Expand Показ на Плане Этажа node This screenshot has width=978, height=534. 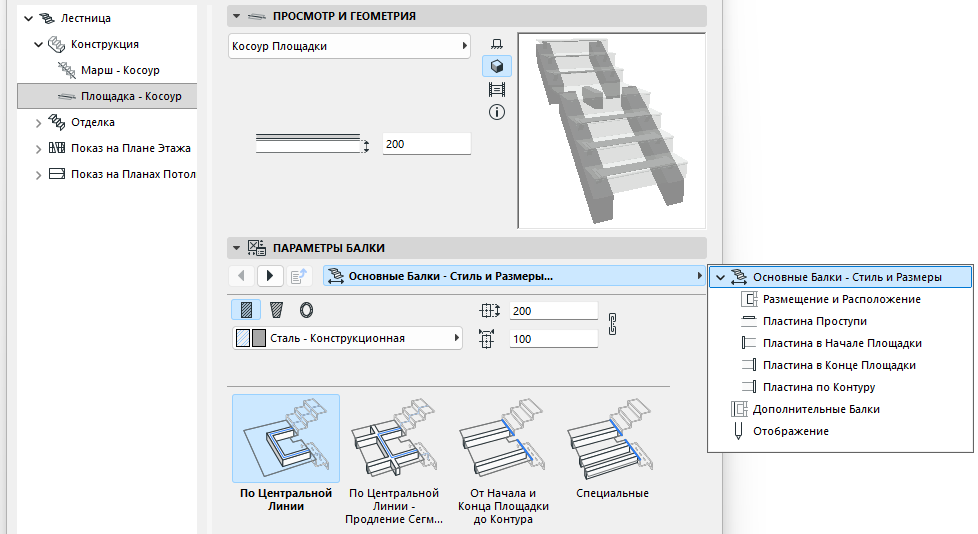pos(39,148)
